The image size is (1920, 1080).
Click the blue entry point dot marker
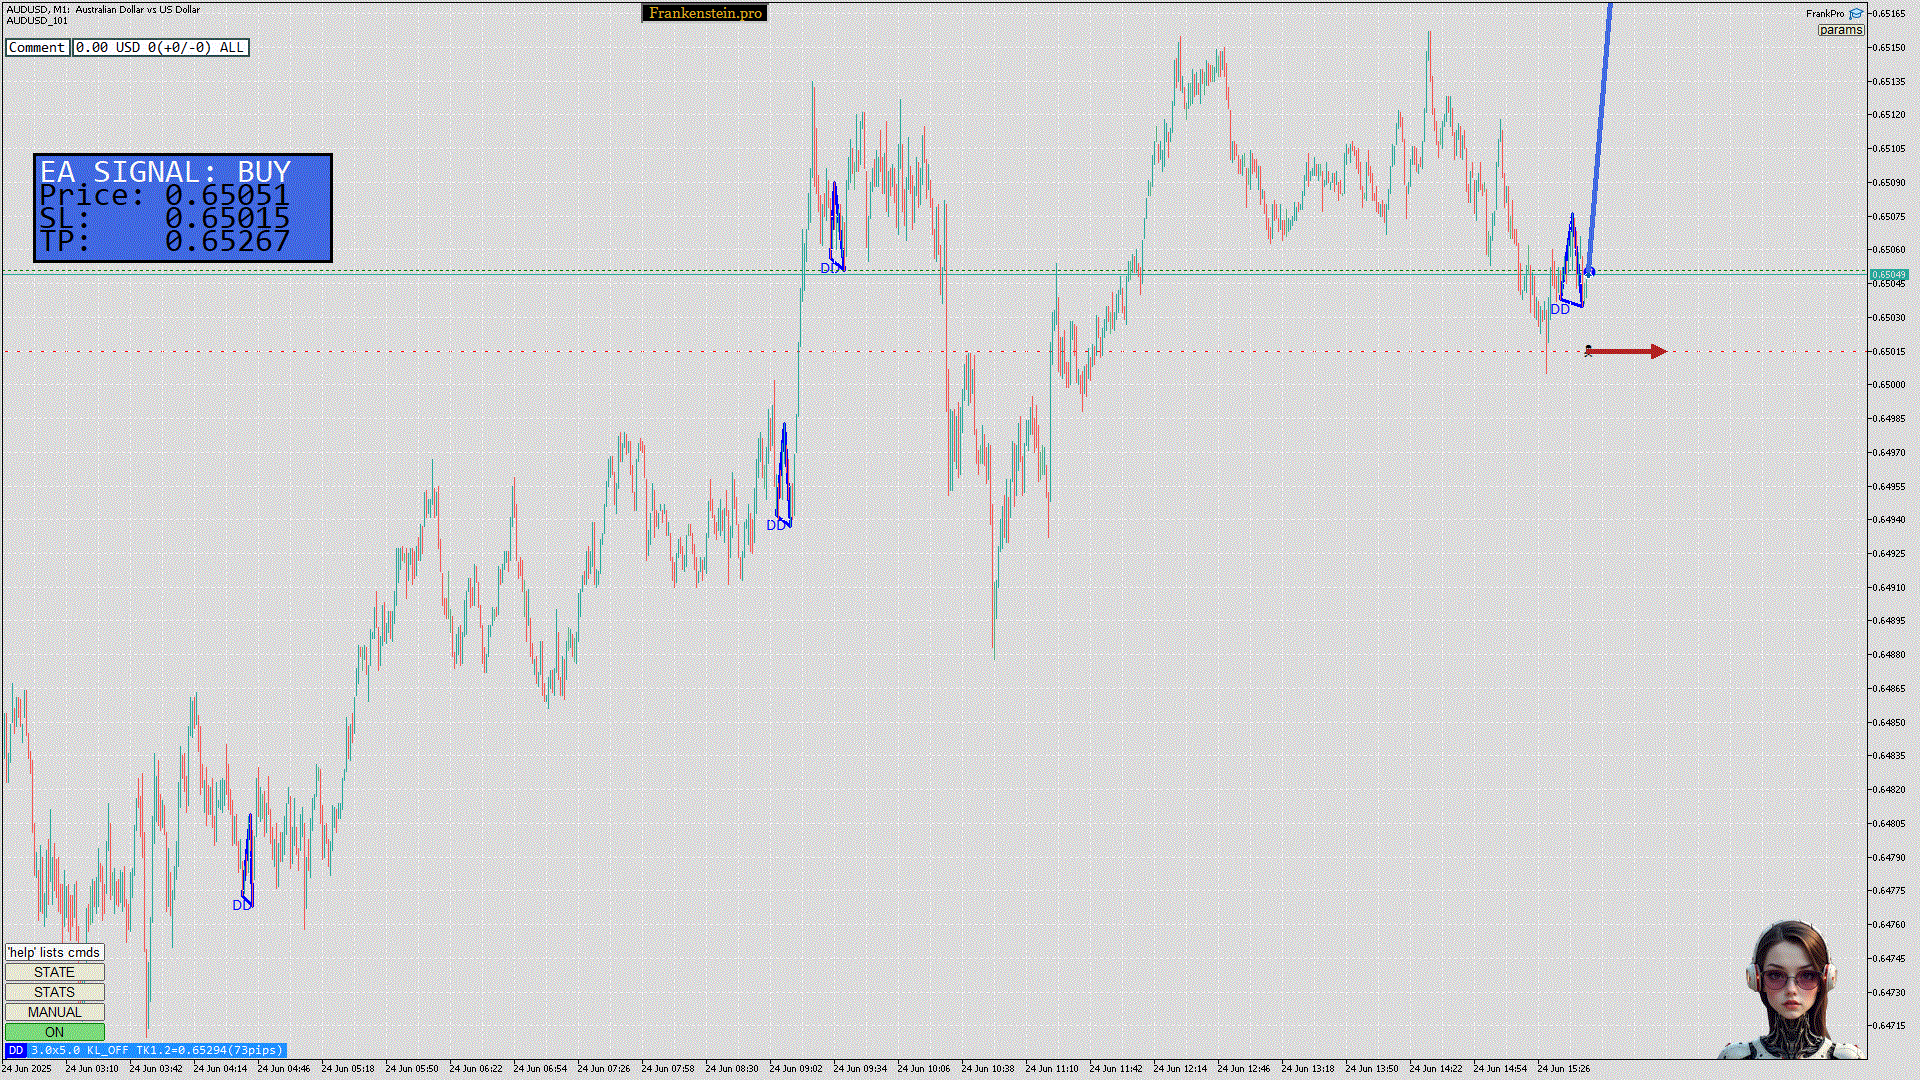click(x=1590, y=272)
